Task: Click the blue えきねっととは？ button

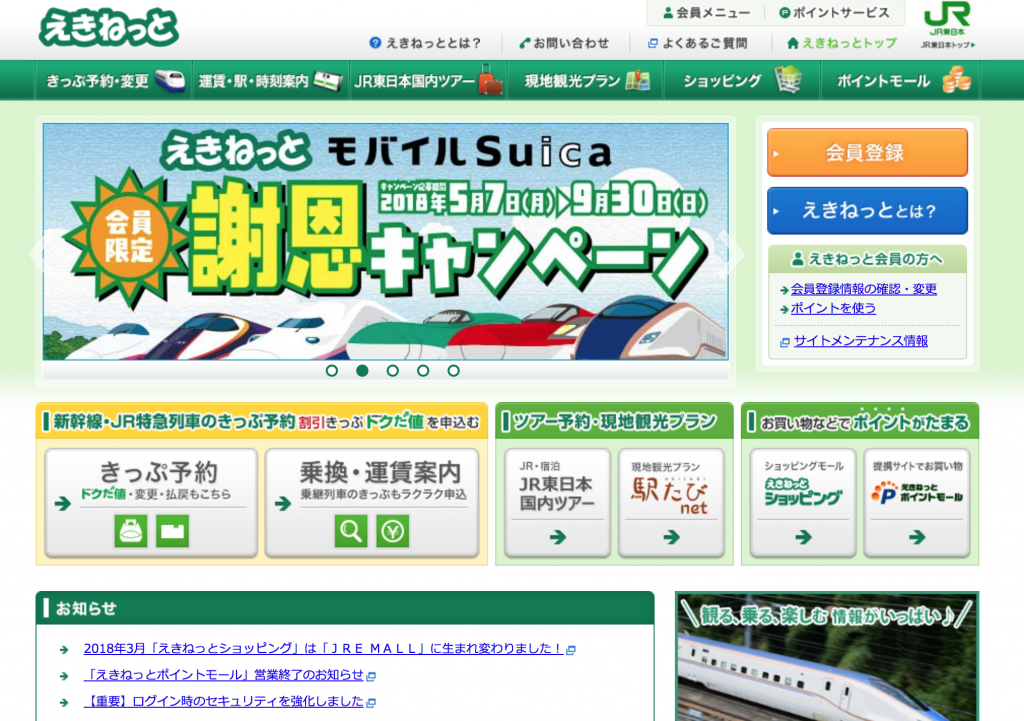Action: click(867, 210)
